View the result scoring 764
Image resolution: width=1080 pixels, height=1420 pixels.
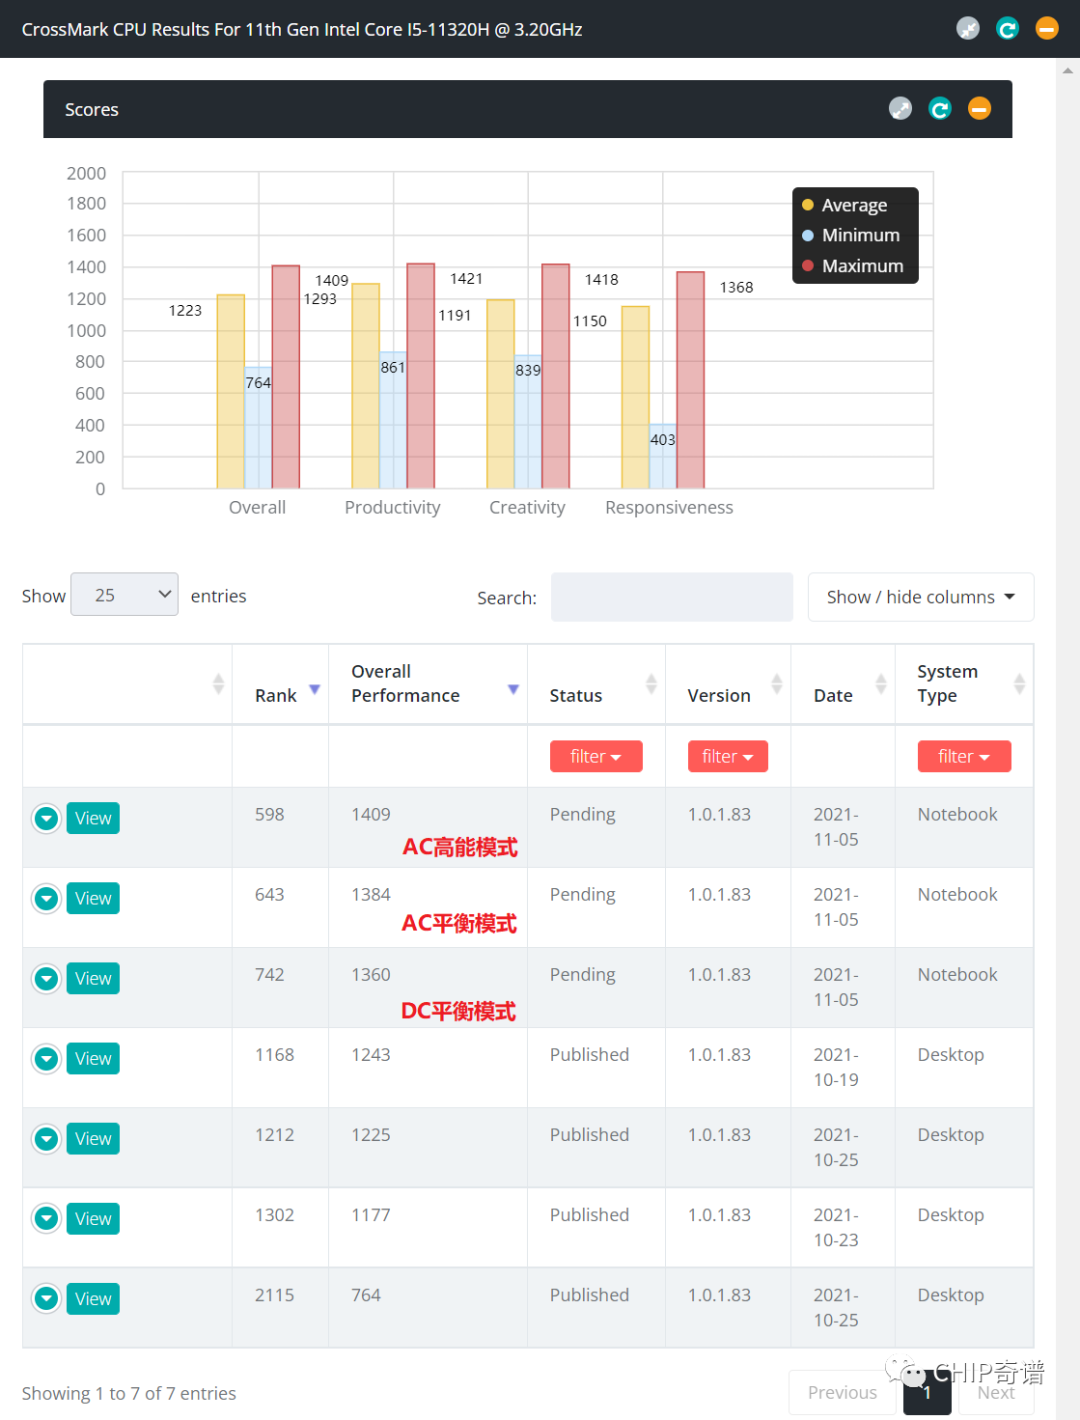[93, 1298]
